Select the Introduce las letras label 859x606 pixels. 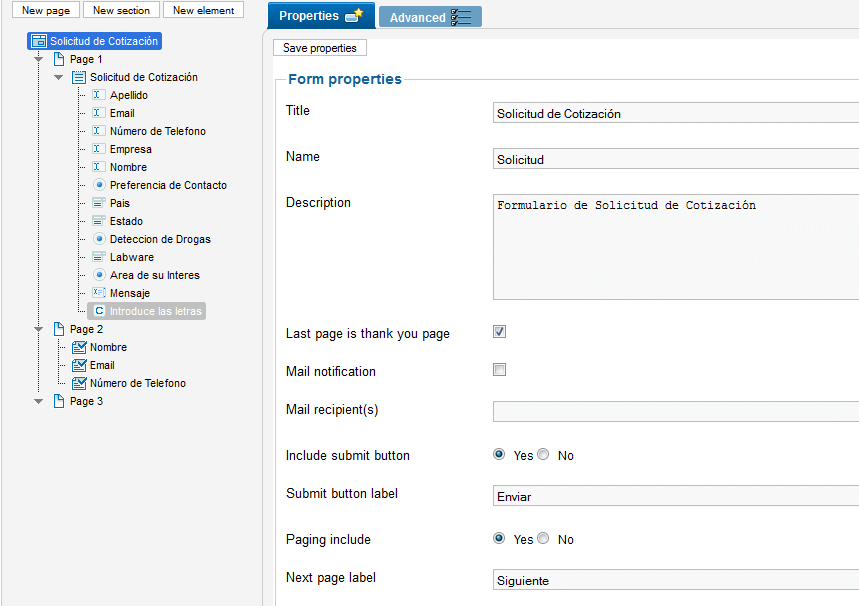point(156,311)
